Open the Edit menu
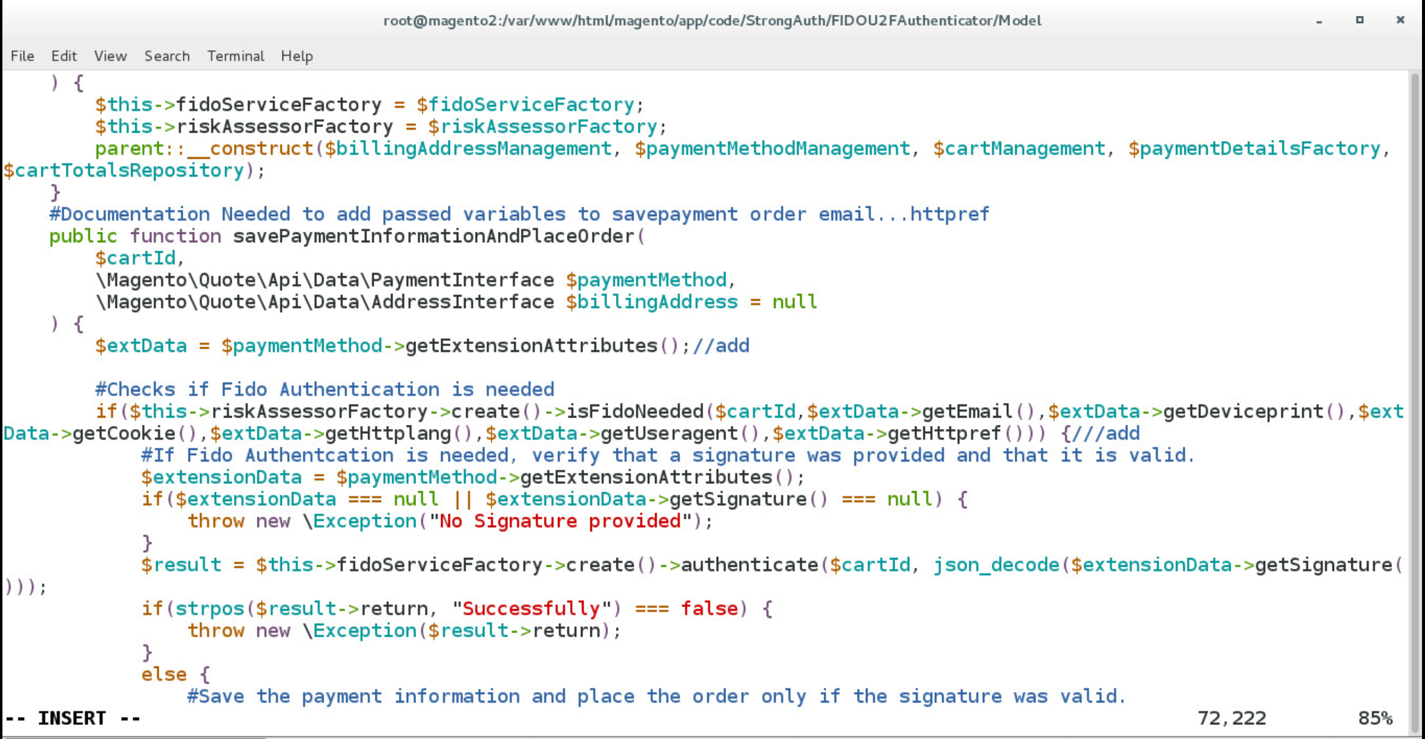The height and width of the screenshot is (739, 1425). coord(64,56)
